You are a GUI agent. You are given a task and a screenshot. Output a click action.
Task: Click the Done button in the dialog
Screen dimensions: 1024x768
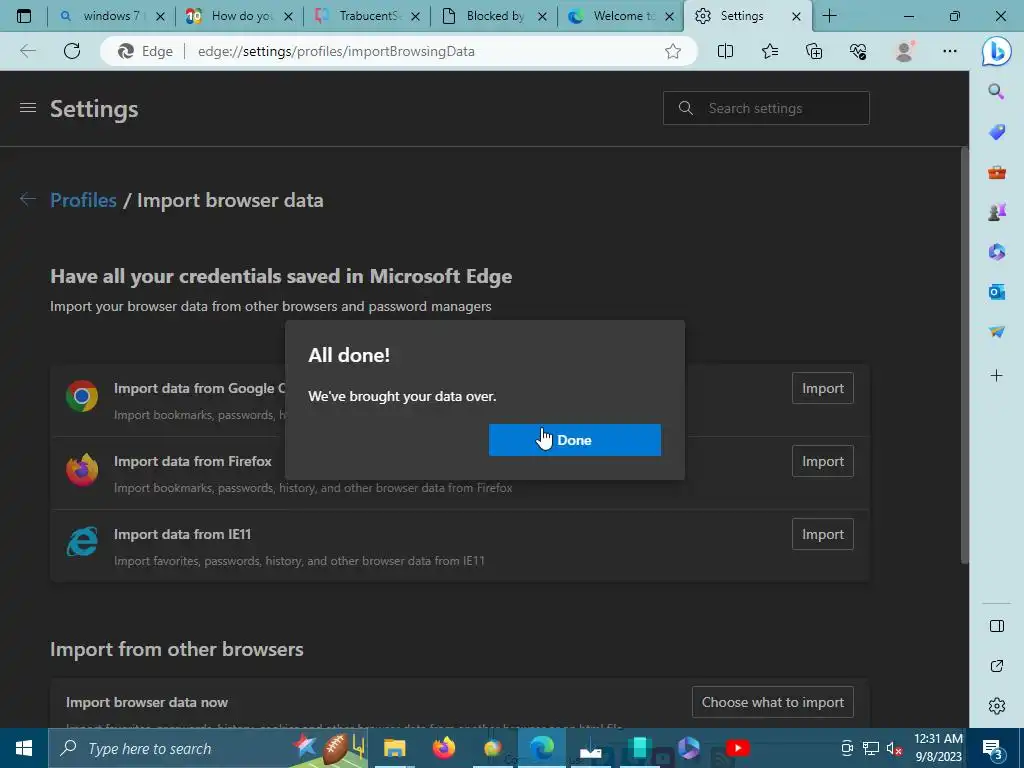click(x=574, y=440)
